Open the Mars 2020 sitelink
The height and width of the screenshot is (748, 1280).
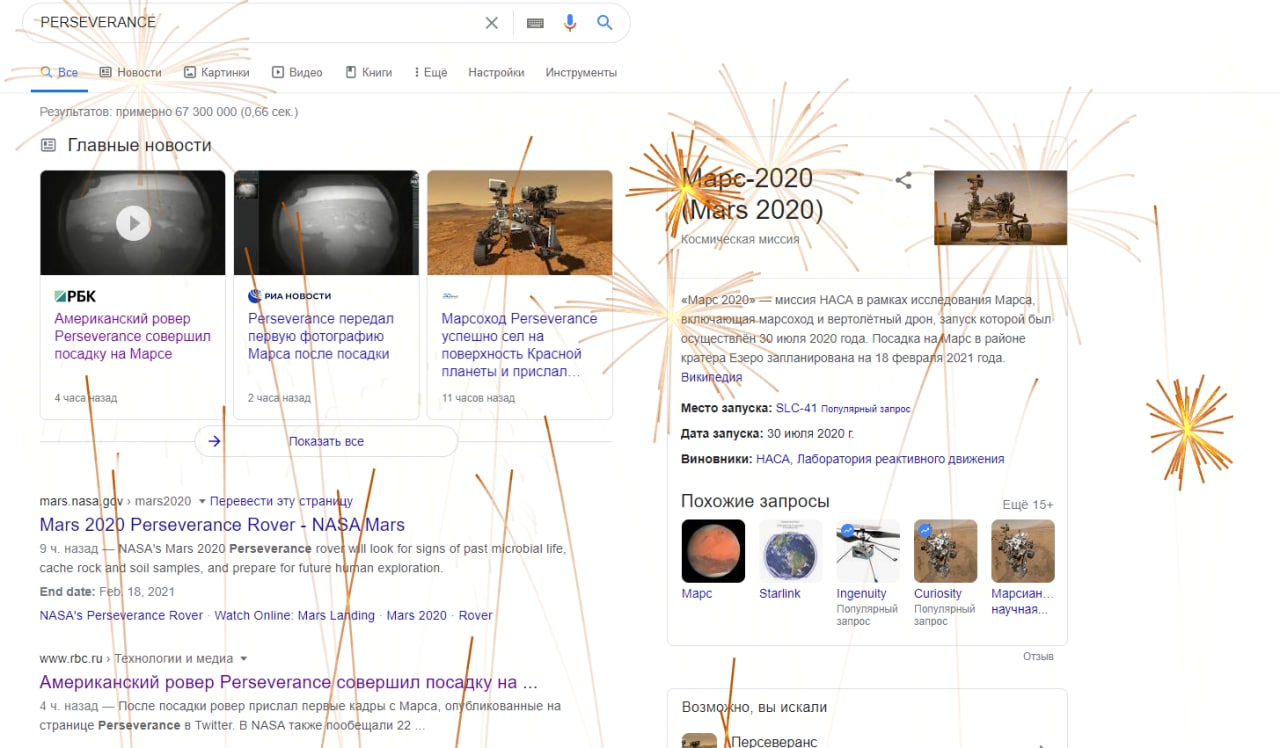(x=416, y=615)
